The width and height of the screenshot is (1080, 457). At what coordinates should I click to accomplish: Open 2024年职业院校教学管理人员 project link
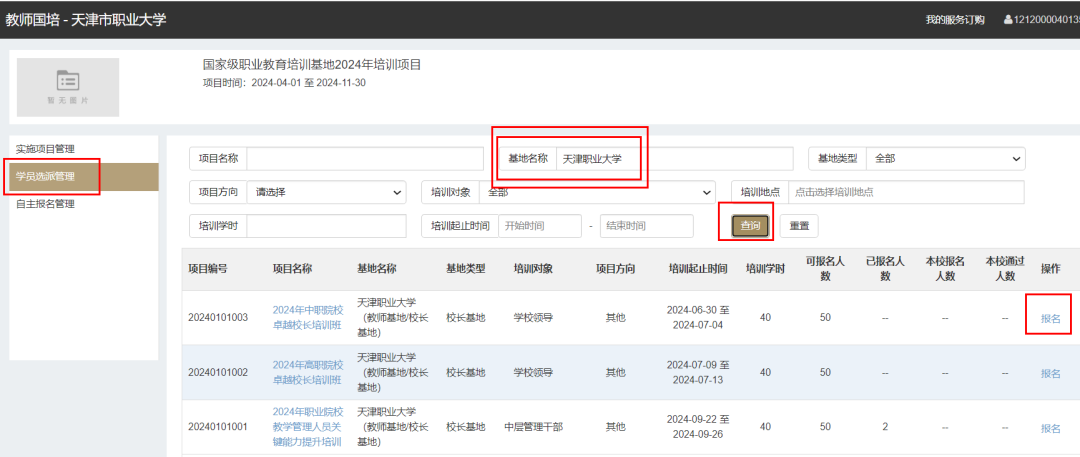click(308, 426)
